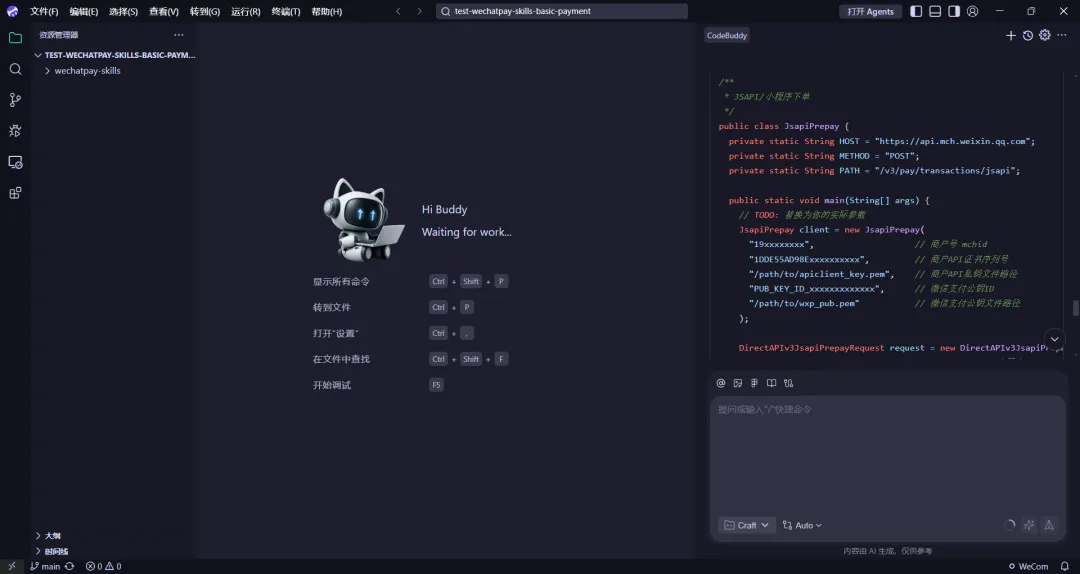Open the 编辑(E) menu

[83, 12]
